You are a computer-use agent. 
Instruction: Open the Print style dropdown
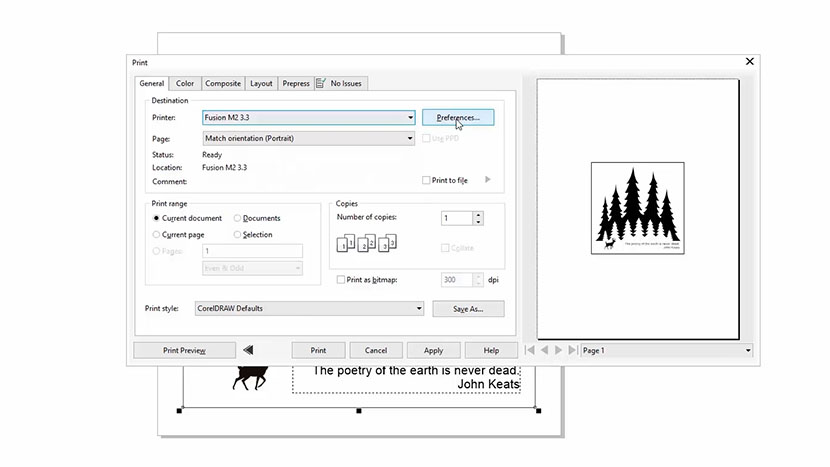tap(418, 309)
